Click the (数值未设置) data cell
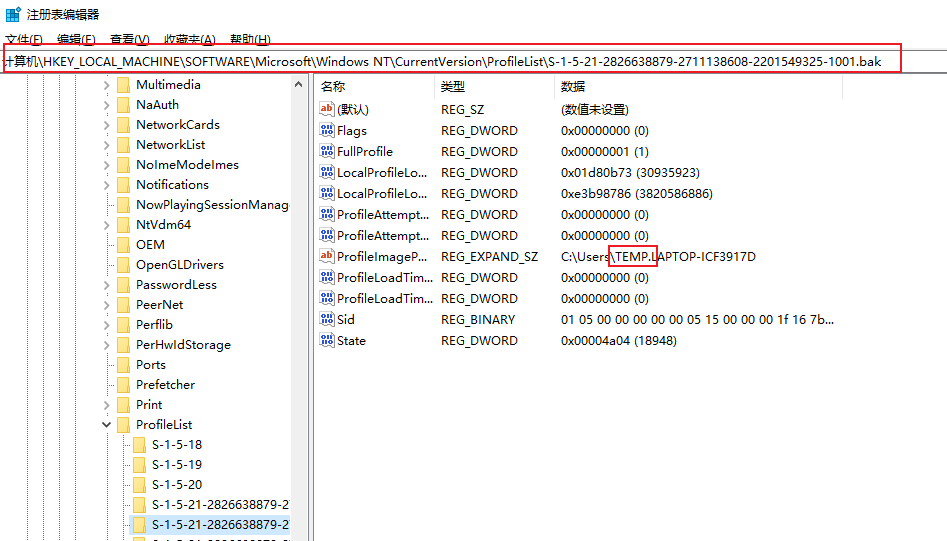This screenshot has height=541, width=947. click(595, 109)
